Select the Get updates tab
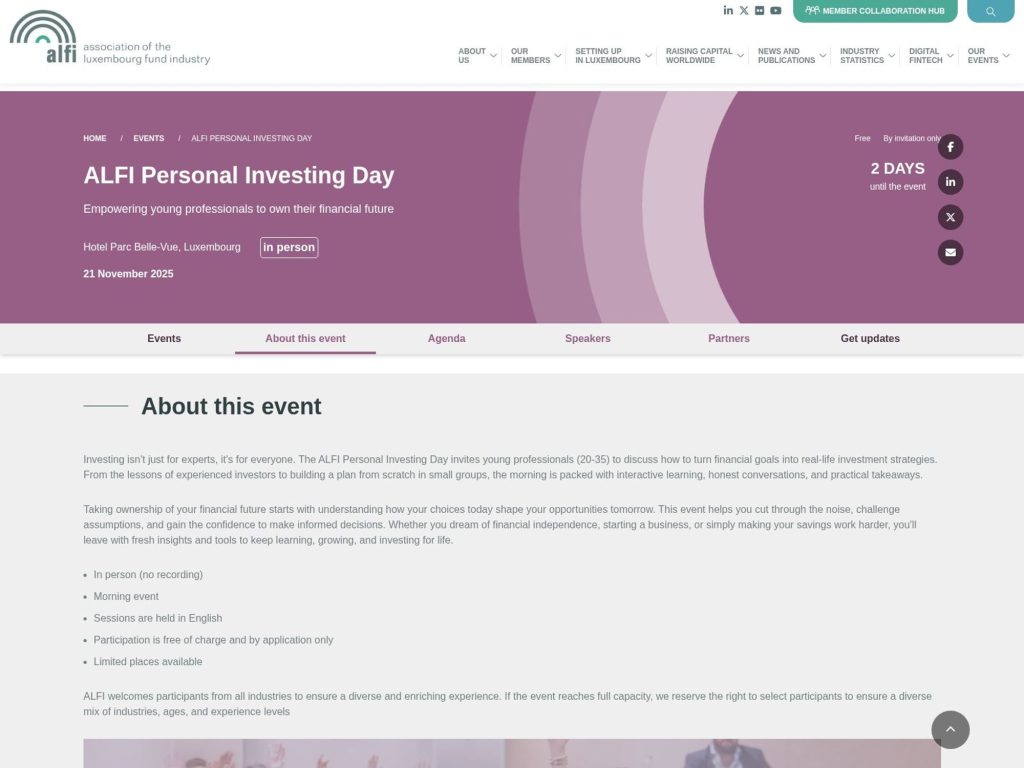The height and width of the screenshot is (768, 1024). (x=869, y=338)
